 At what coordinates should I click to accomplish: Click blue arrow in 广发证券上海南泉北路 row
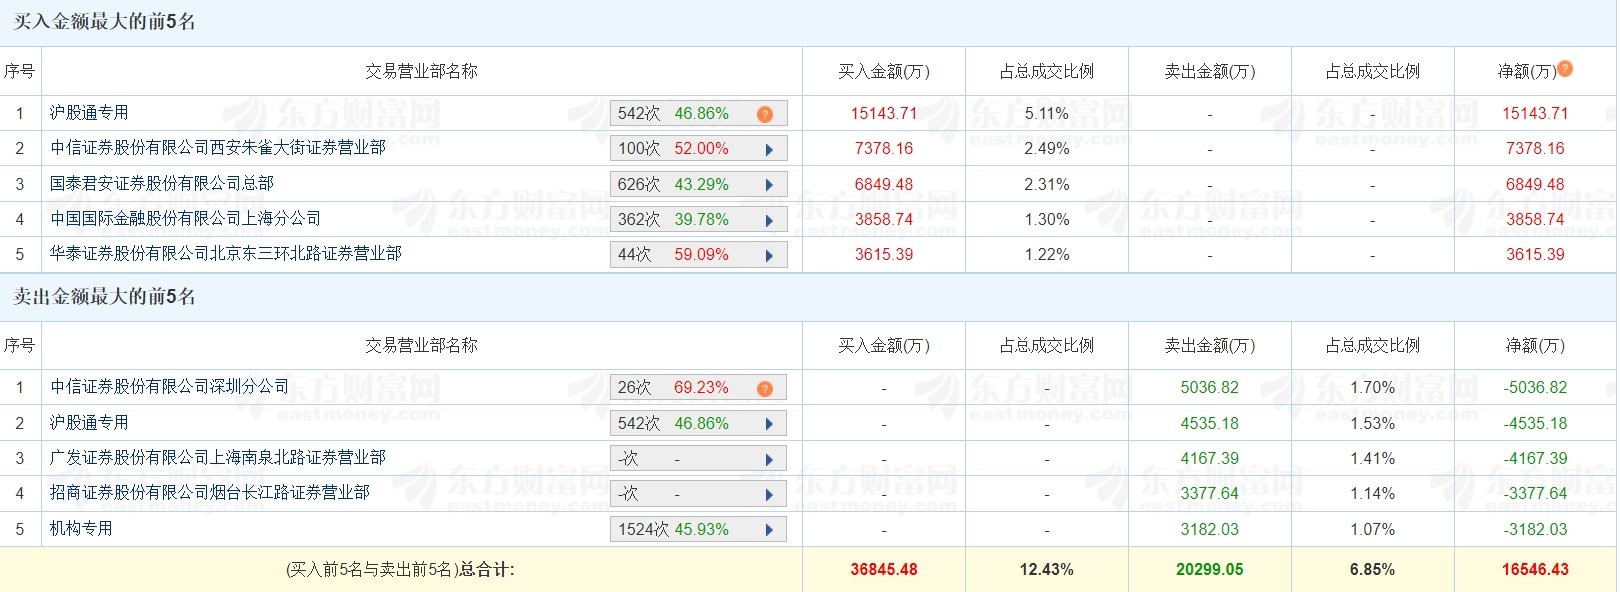click(x=769, y=459)
